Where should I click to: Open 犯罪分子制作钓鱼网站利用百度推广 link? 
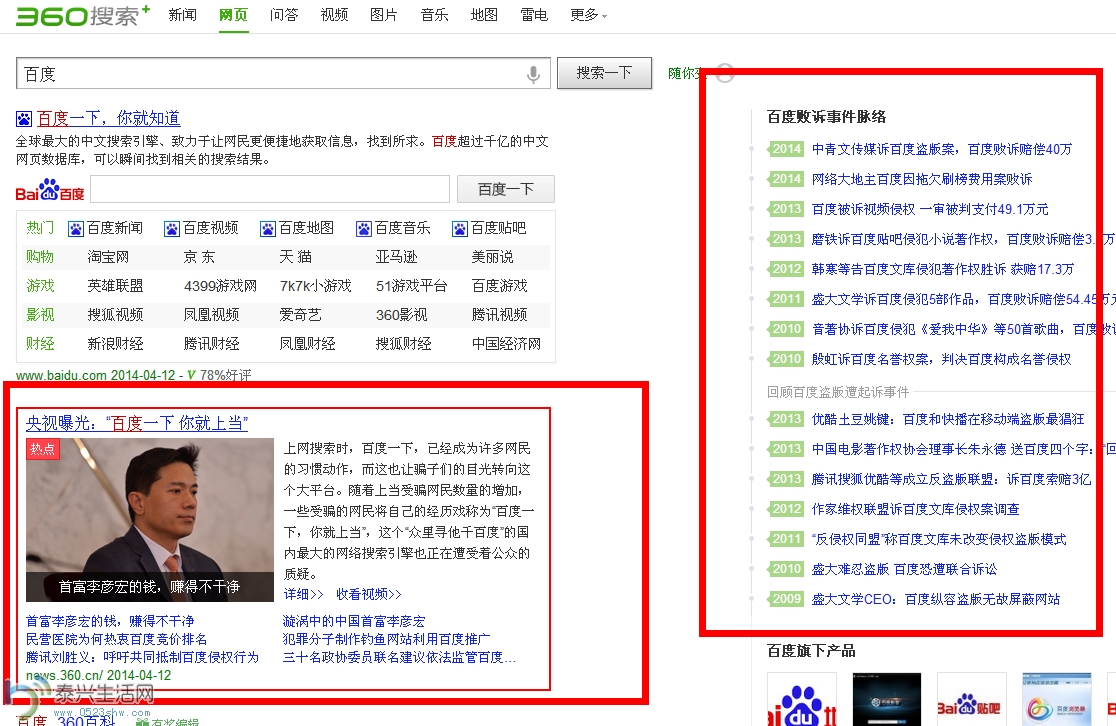386,639
